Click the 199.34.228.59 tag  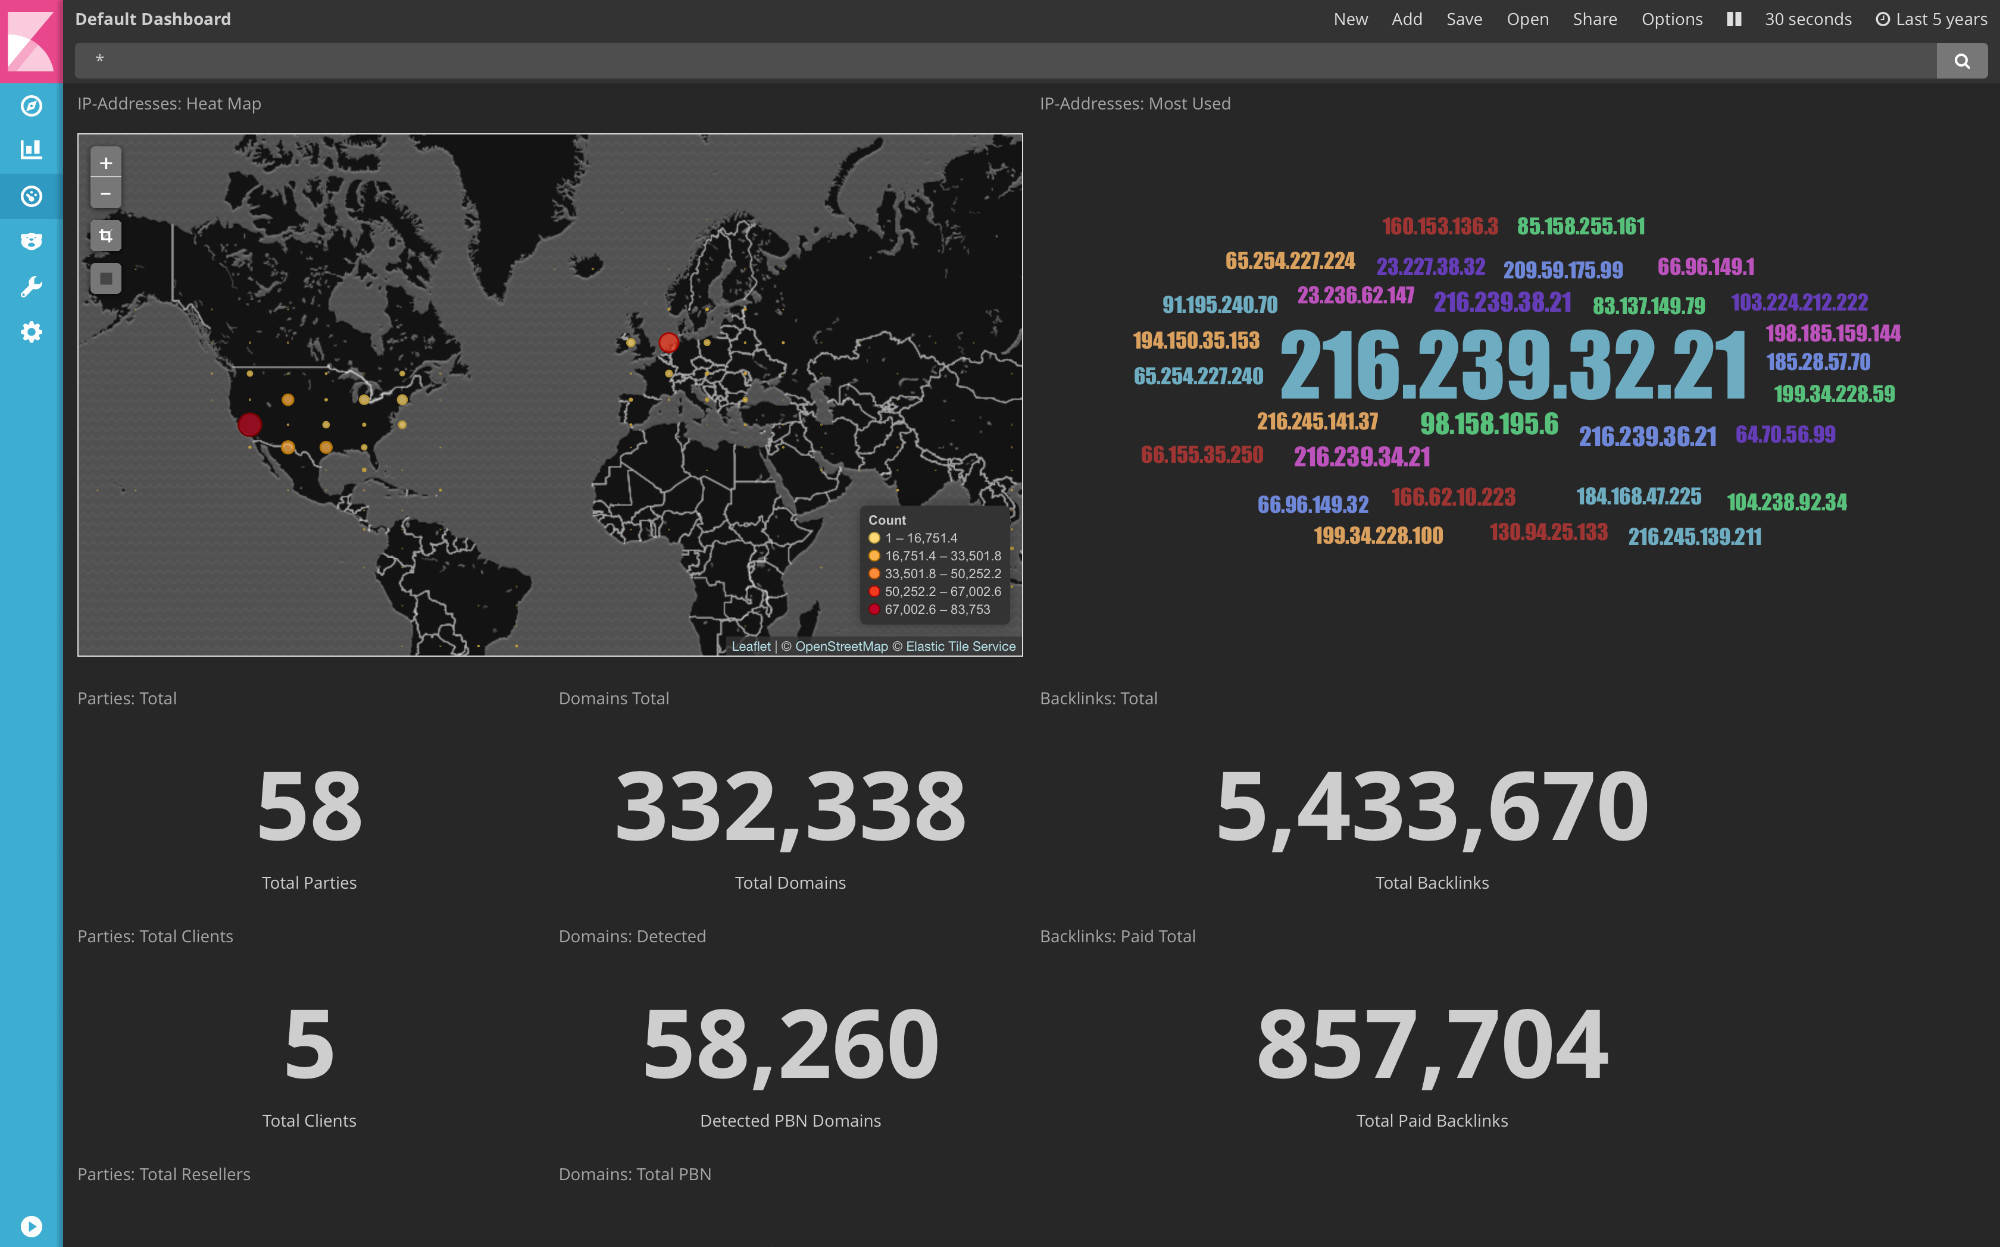tap(1834, 394)
